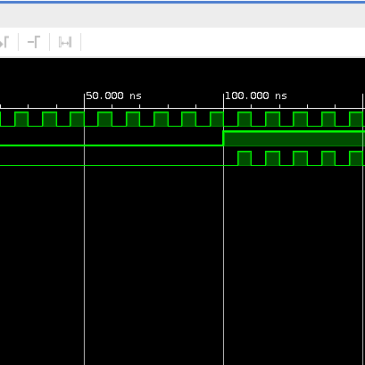The height and width of the screenshot is (365, 365).
Task: Click the first clock pulse at the left edge
Action: coord(21,119)
